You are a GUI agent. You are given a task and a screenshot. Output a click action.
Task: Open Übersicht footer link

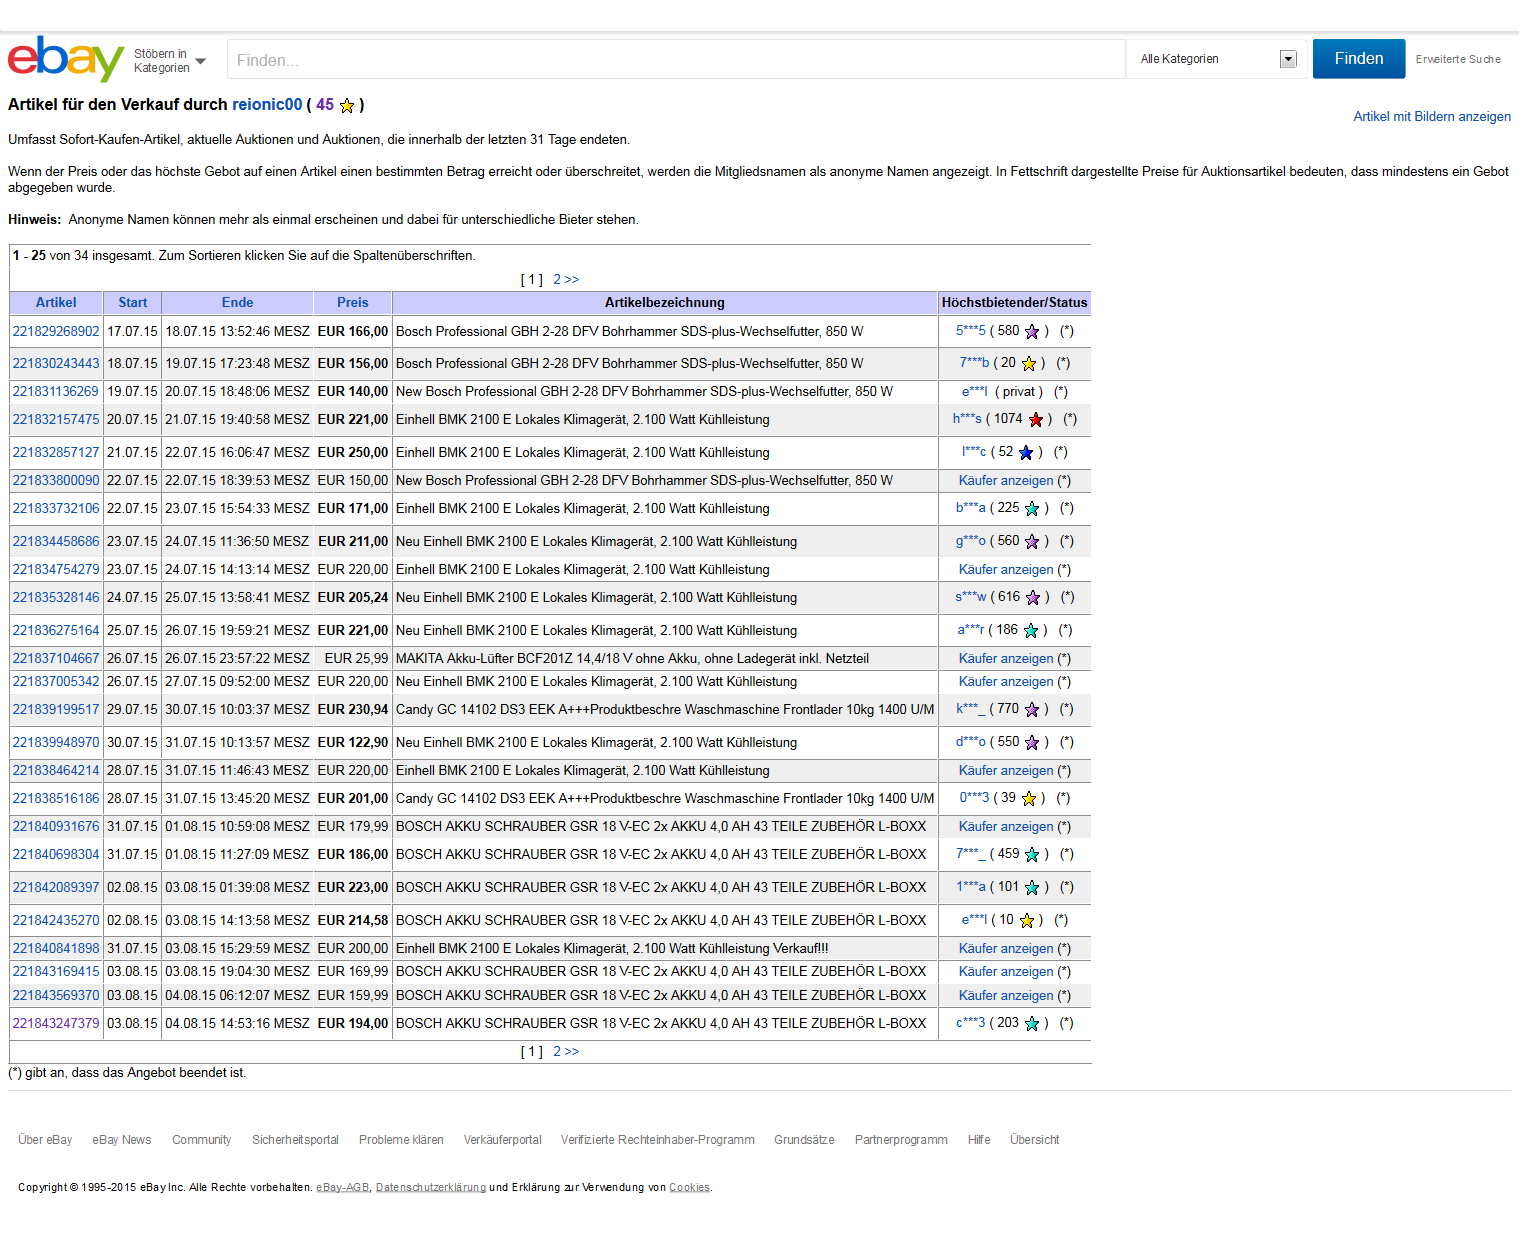(x=1034, y=1140)
